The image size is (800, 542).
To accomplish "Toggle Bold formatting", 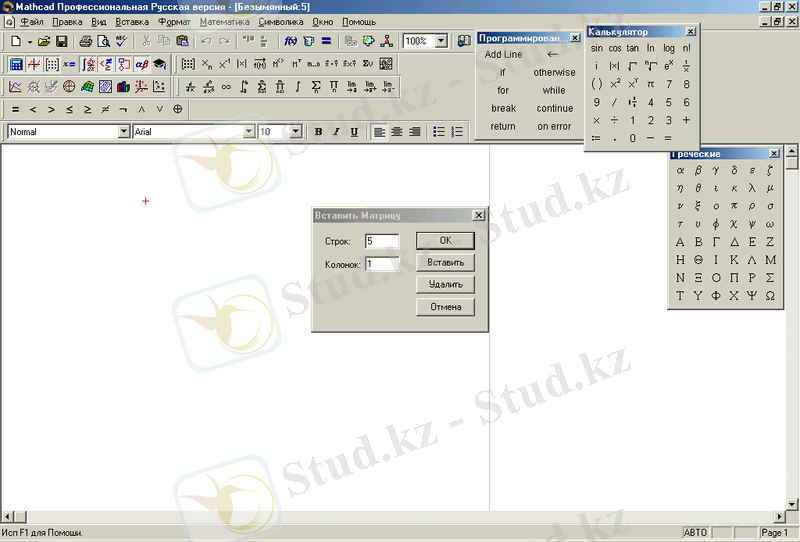I will [318, 132].
